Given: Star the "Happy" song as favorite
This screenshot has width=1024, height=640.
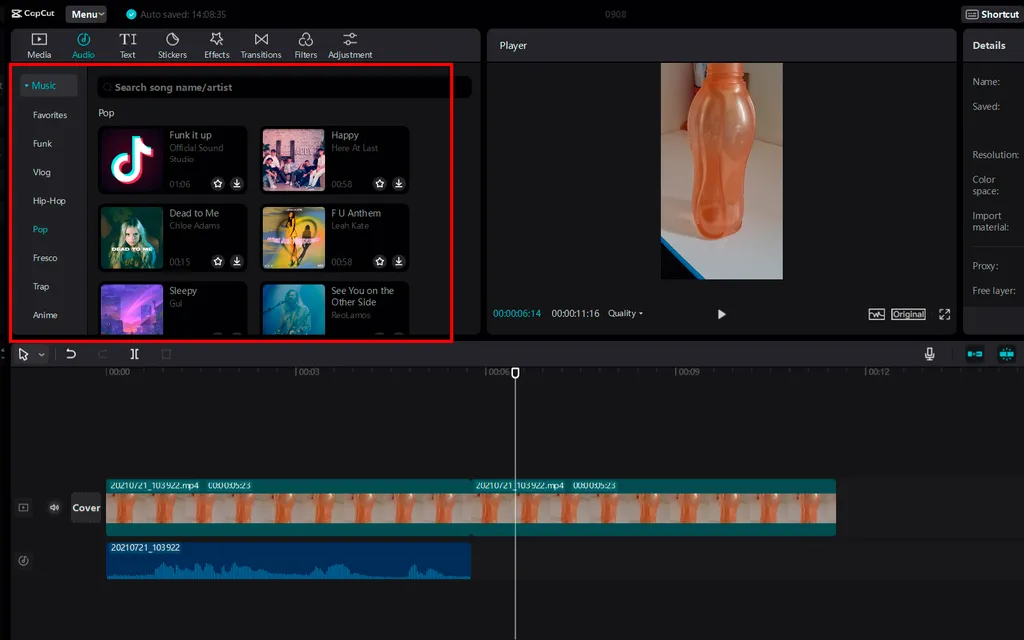Looking at the screenshot, I should [x=379, y=184].
